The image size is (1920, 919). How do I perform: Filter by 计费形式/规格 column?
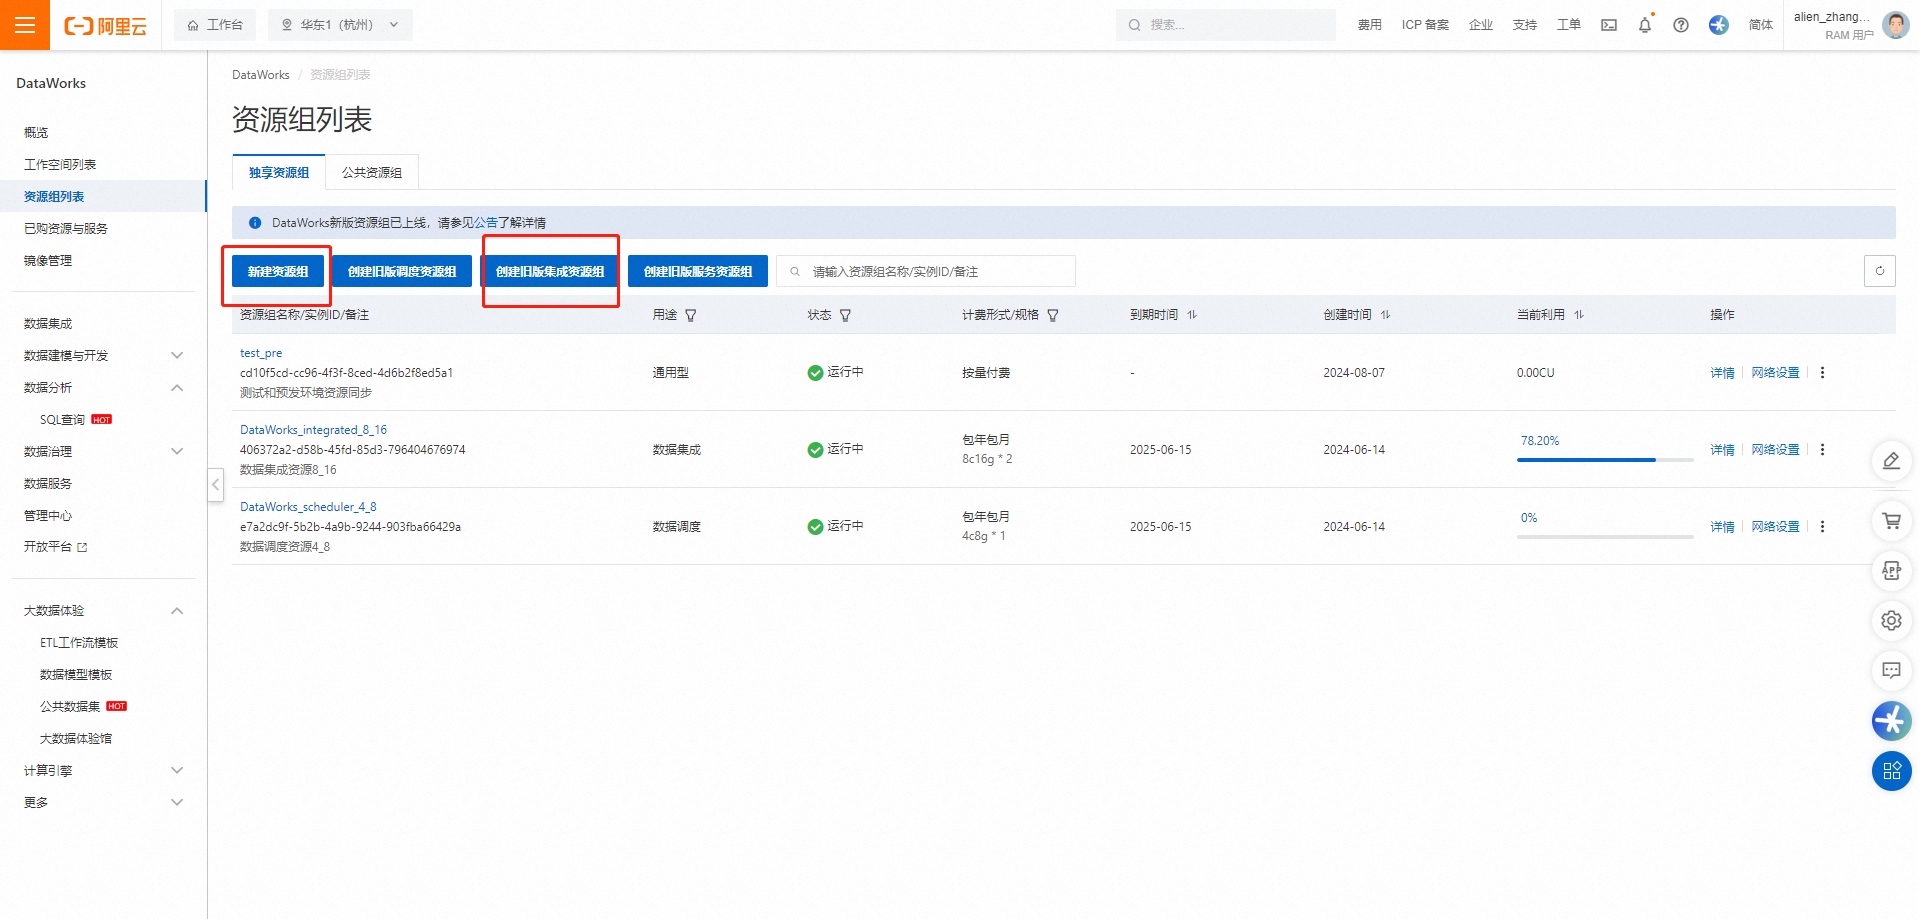click(x=1053, y=315)
